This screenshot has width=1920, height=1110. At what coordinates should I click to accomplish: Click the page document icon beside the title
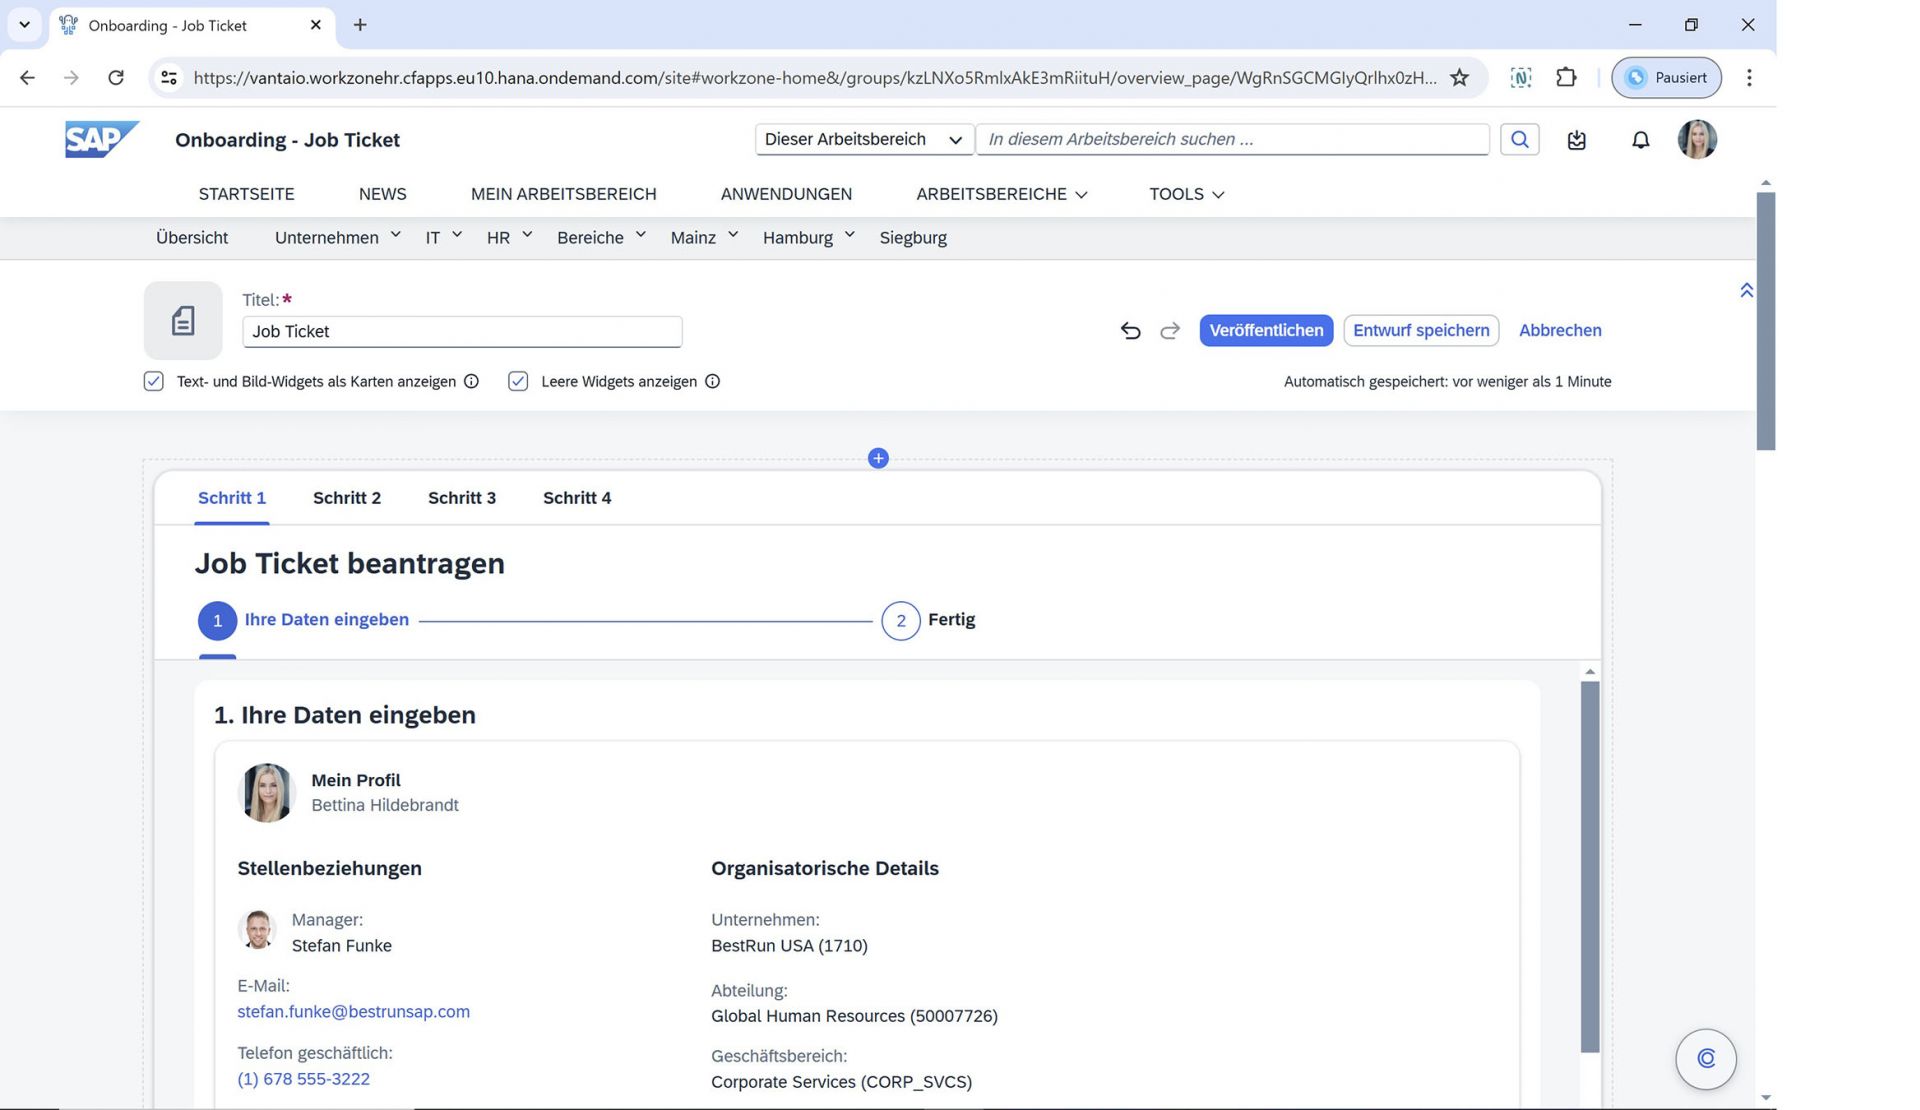point(183,321)
